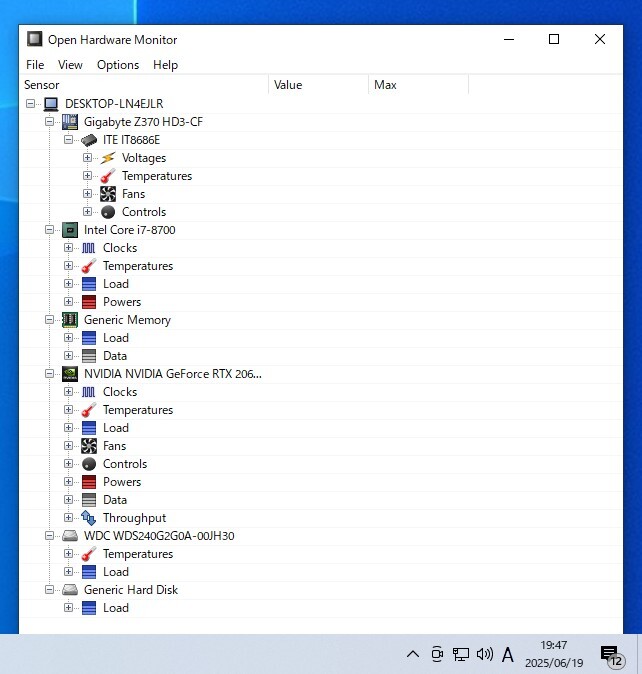Collapse the Generic Hard Disk node
Screen dimensions: 642x674
[49, 590]
